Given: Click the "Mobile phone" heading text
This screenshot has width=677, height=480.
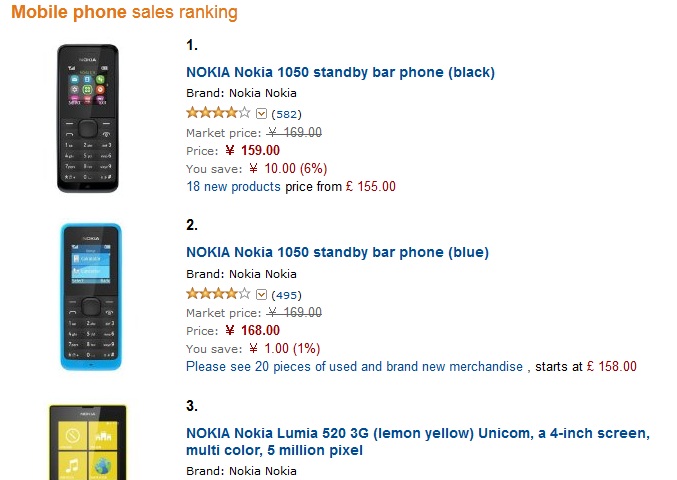Looking at the screenshot, I should [69, 13].
